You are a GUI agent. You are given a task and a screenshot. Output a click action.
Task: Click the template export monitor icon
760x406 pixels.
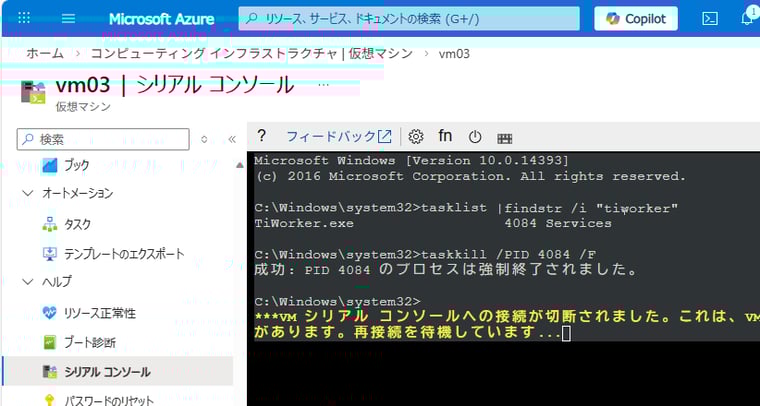tap(50, 253)
